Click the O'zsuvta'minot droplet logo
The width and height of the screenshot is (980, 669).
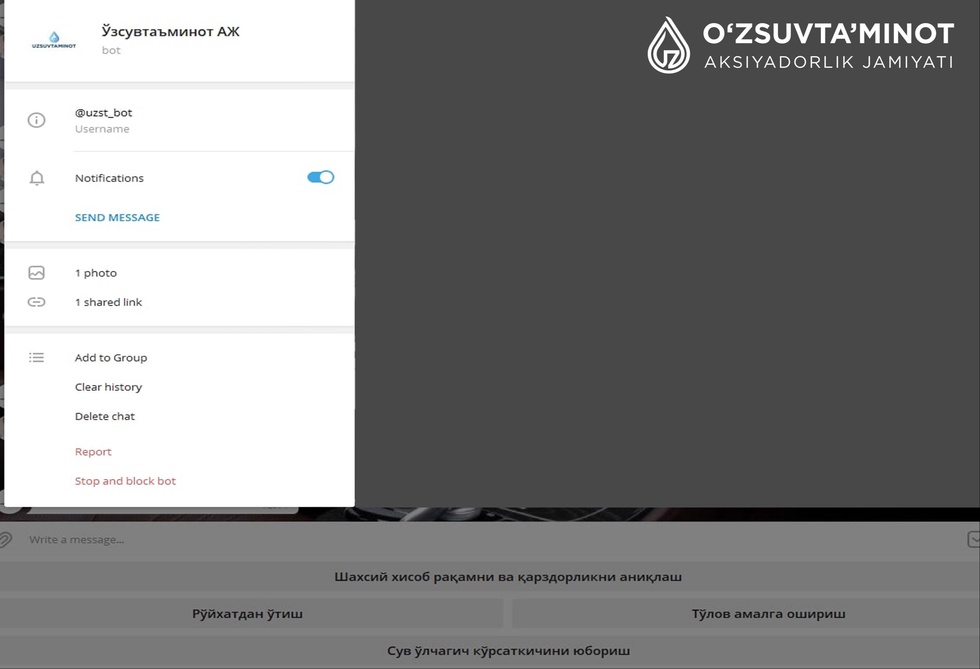(x=668, y=46)
